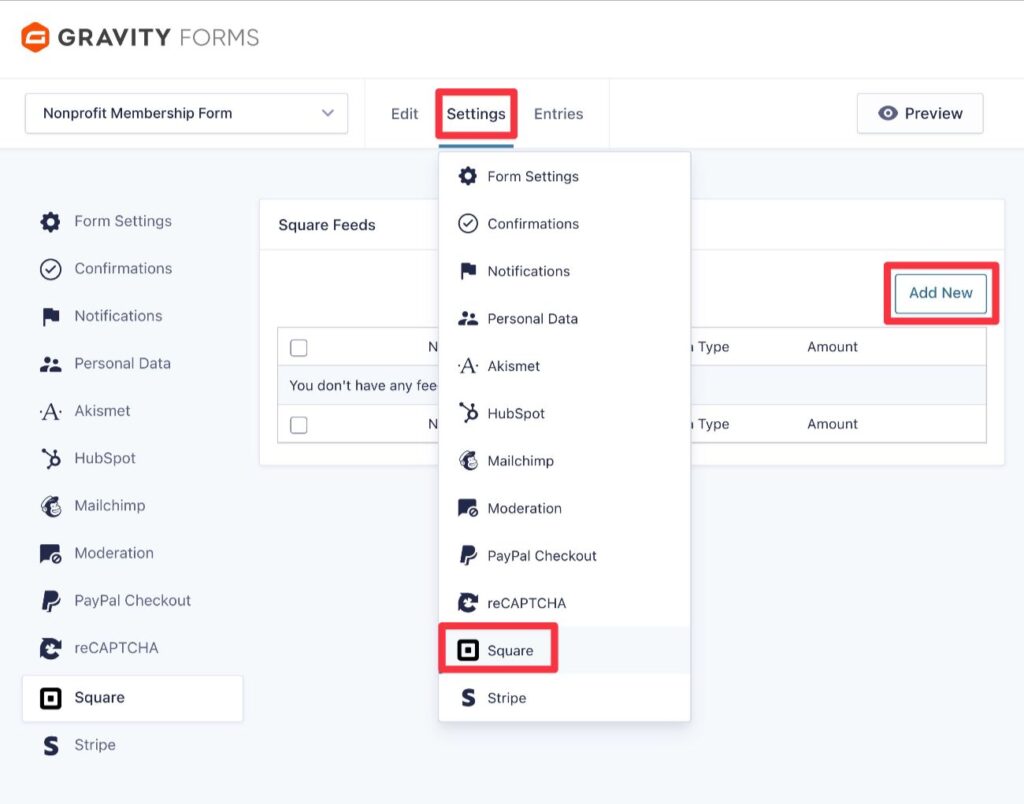The image size is (1024, 804).
Task: Select Square in the dropdown menu
Action: (564, 650)
